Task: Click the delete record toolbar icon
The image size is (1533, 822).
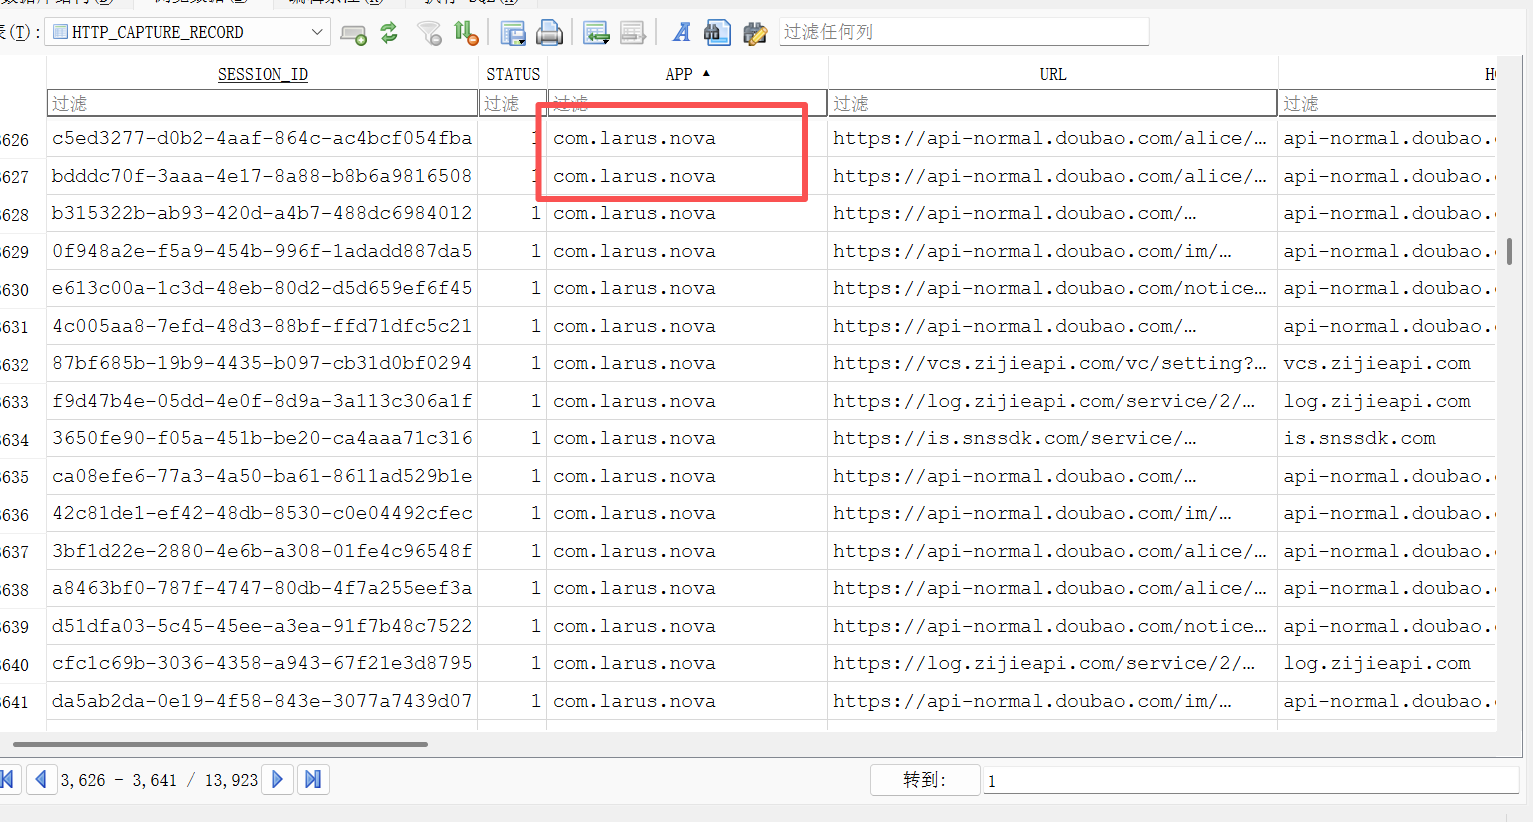Action: click(x=633, y=33)
